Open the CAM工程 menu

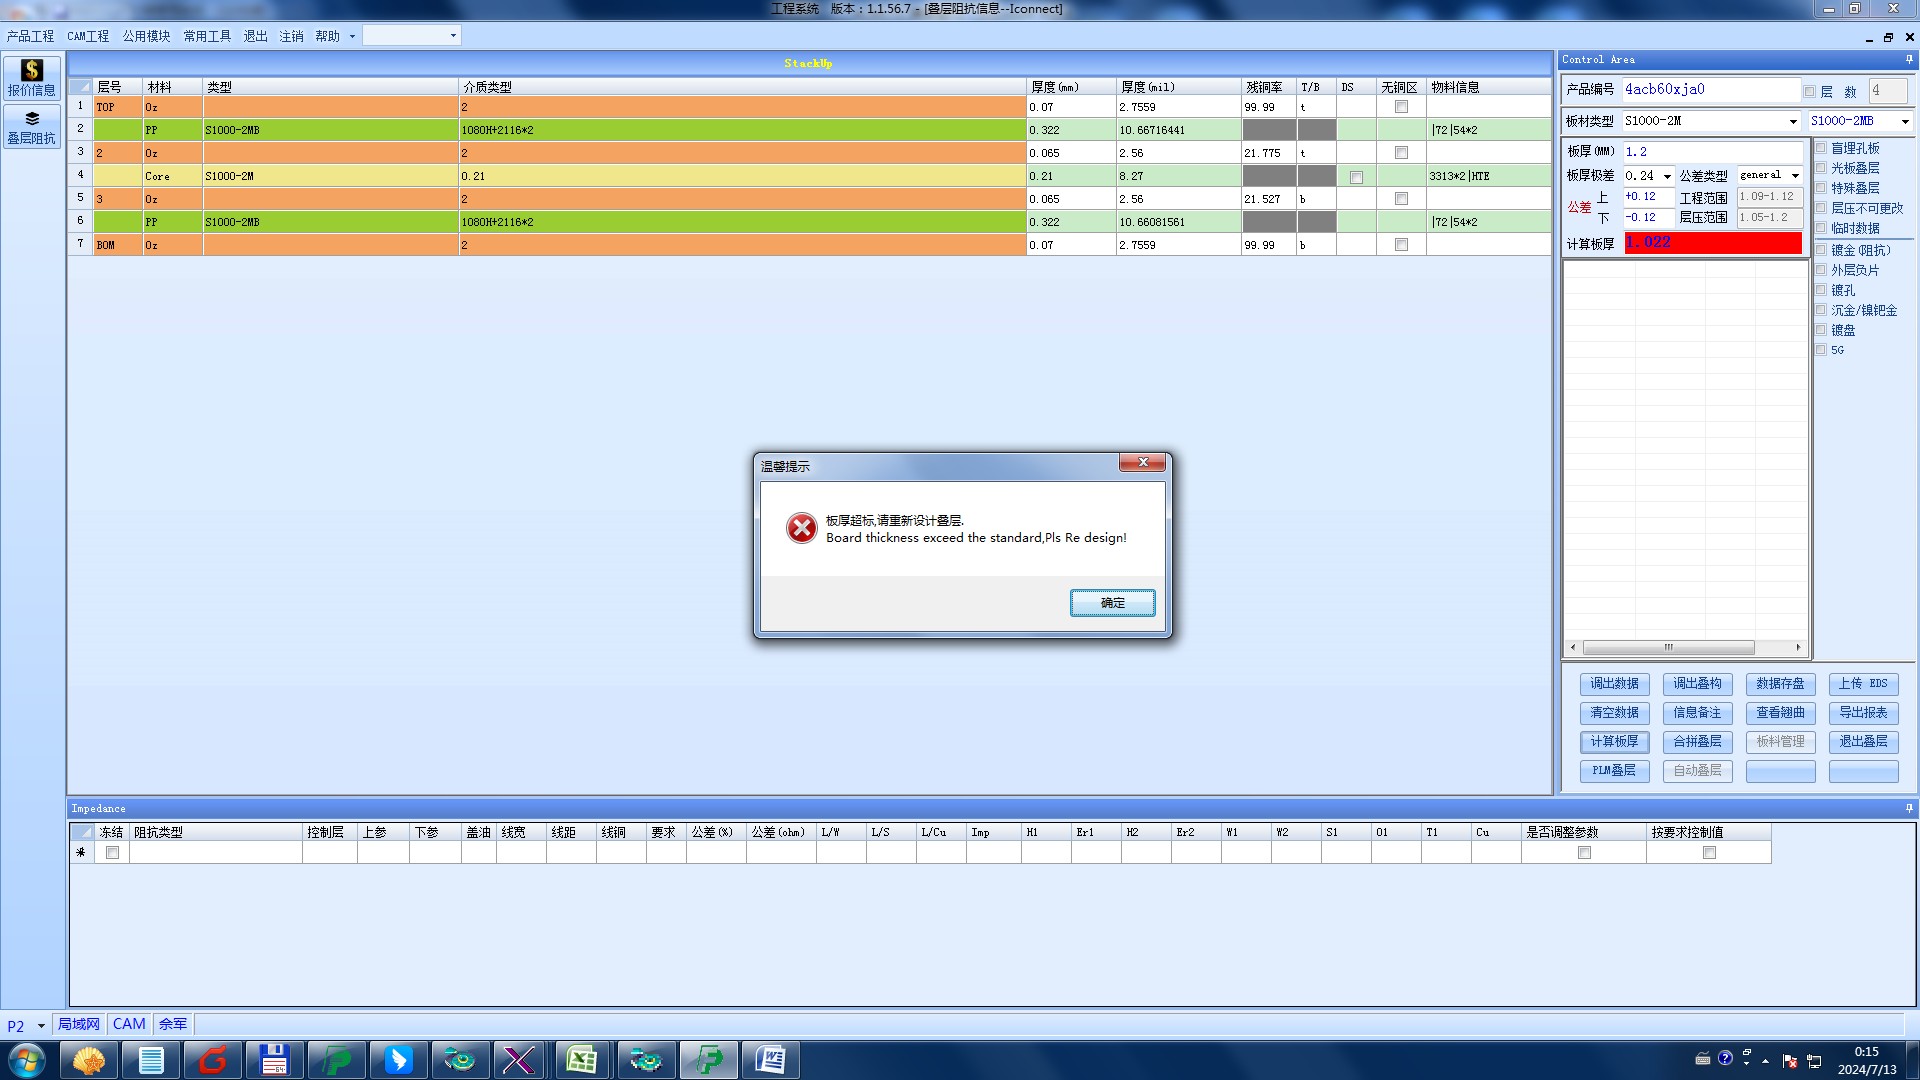pos(88,36)
